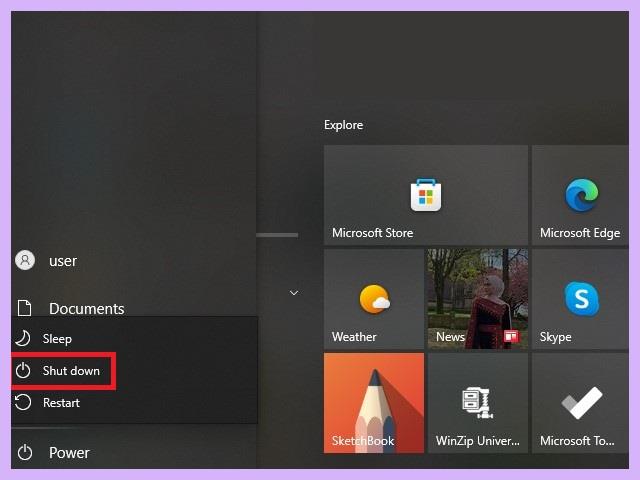Click the Power button
The width and height of the screenshot is (640, 480).
coord(134,452)
